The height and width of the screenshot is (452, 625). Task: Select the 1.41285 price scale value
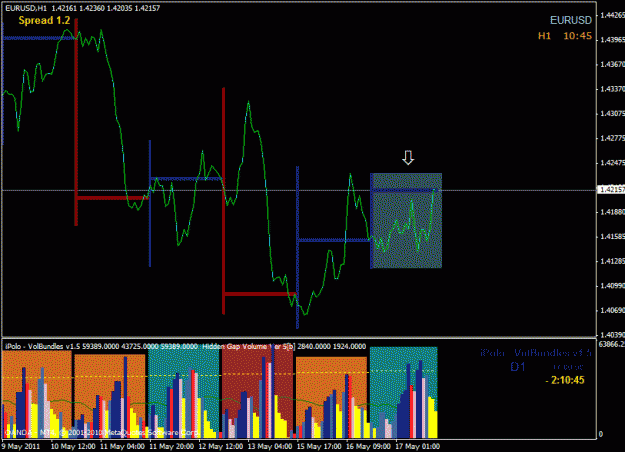point(612,261)
